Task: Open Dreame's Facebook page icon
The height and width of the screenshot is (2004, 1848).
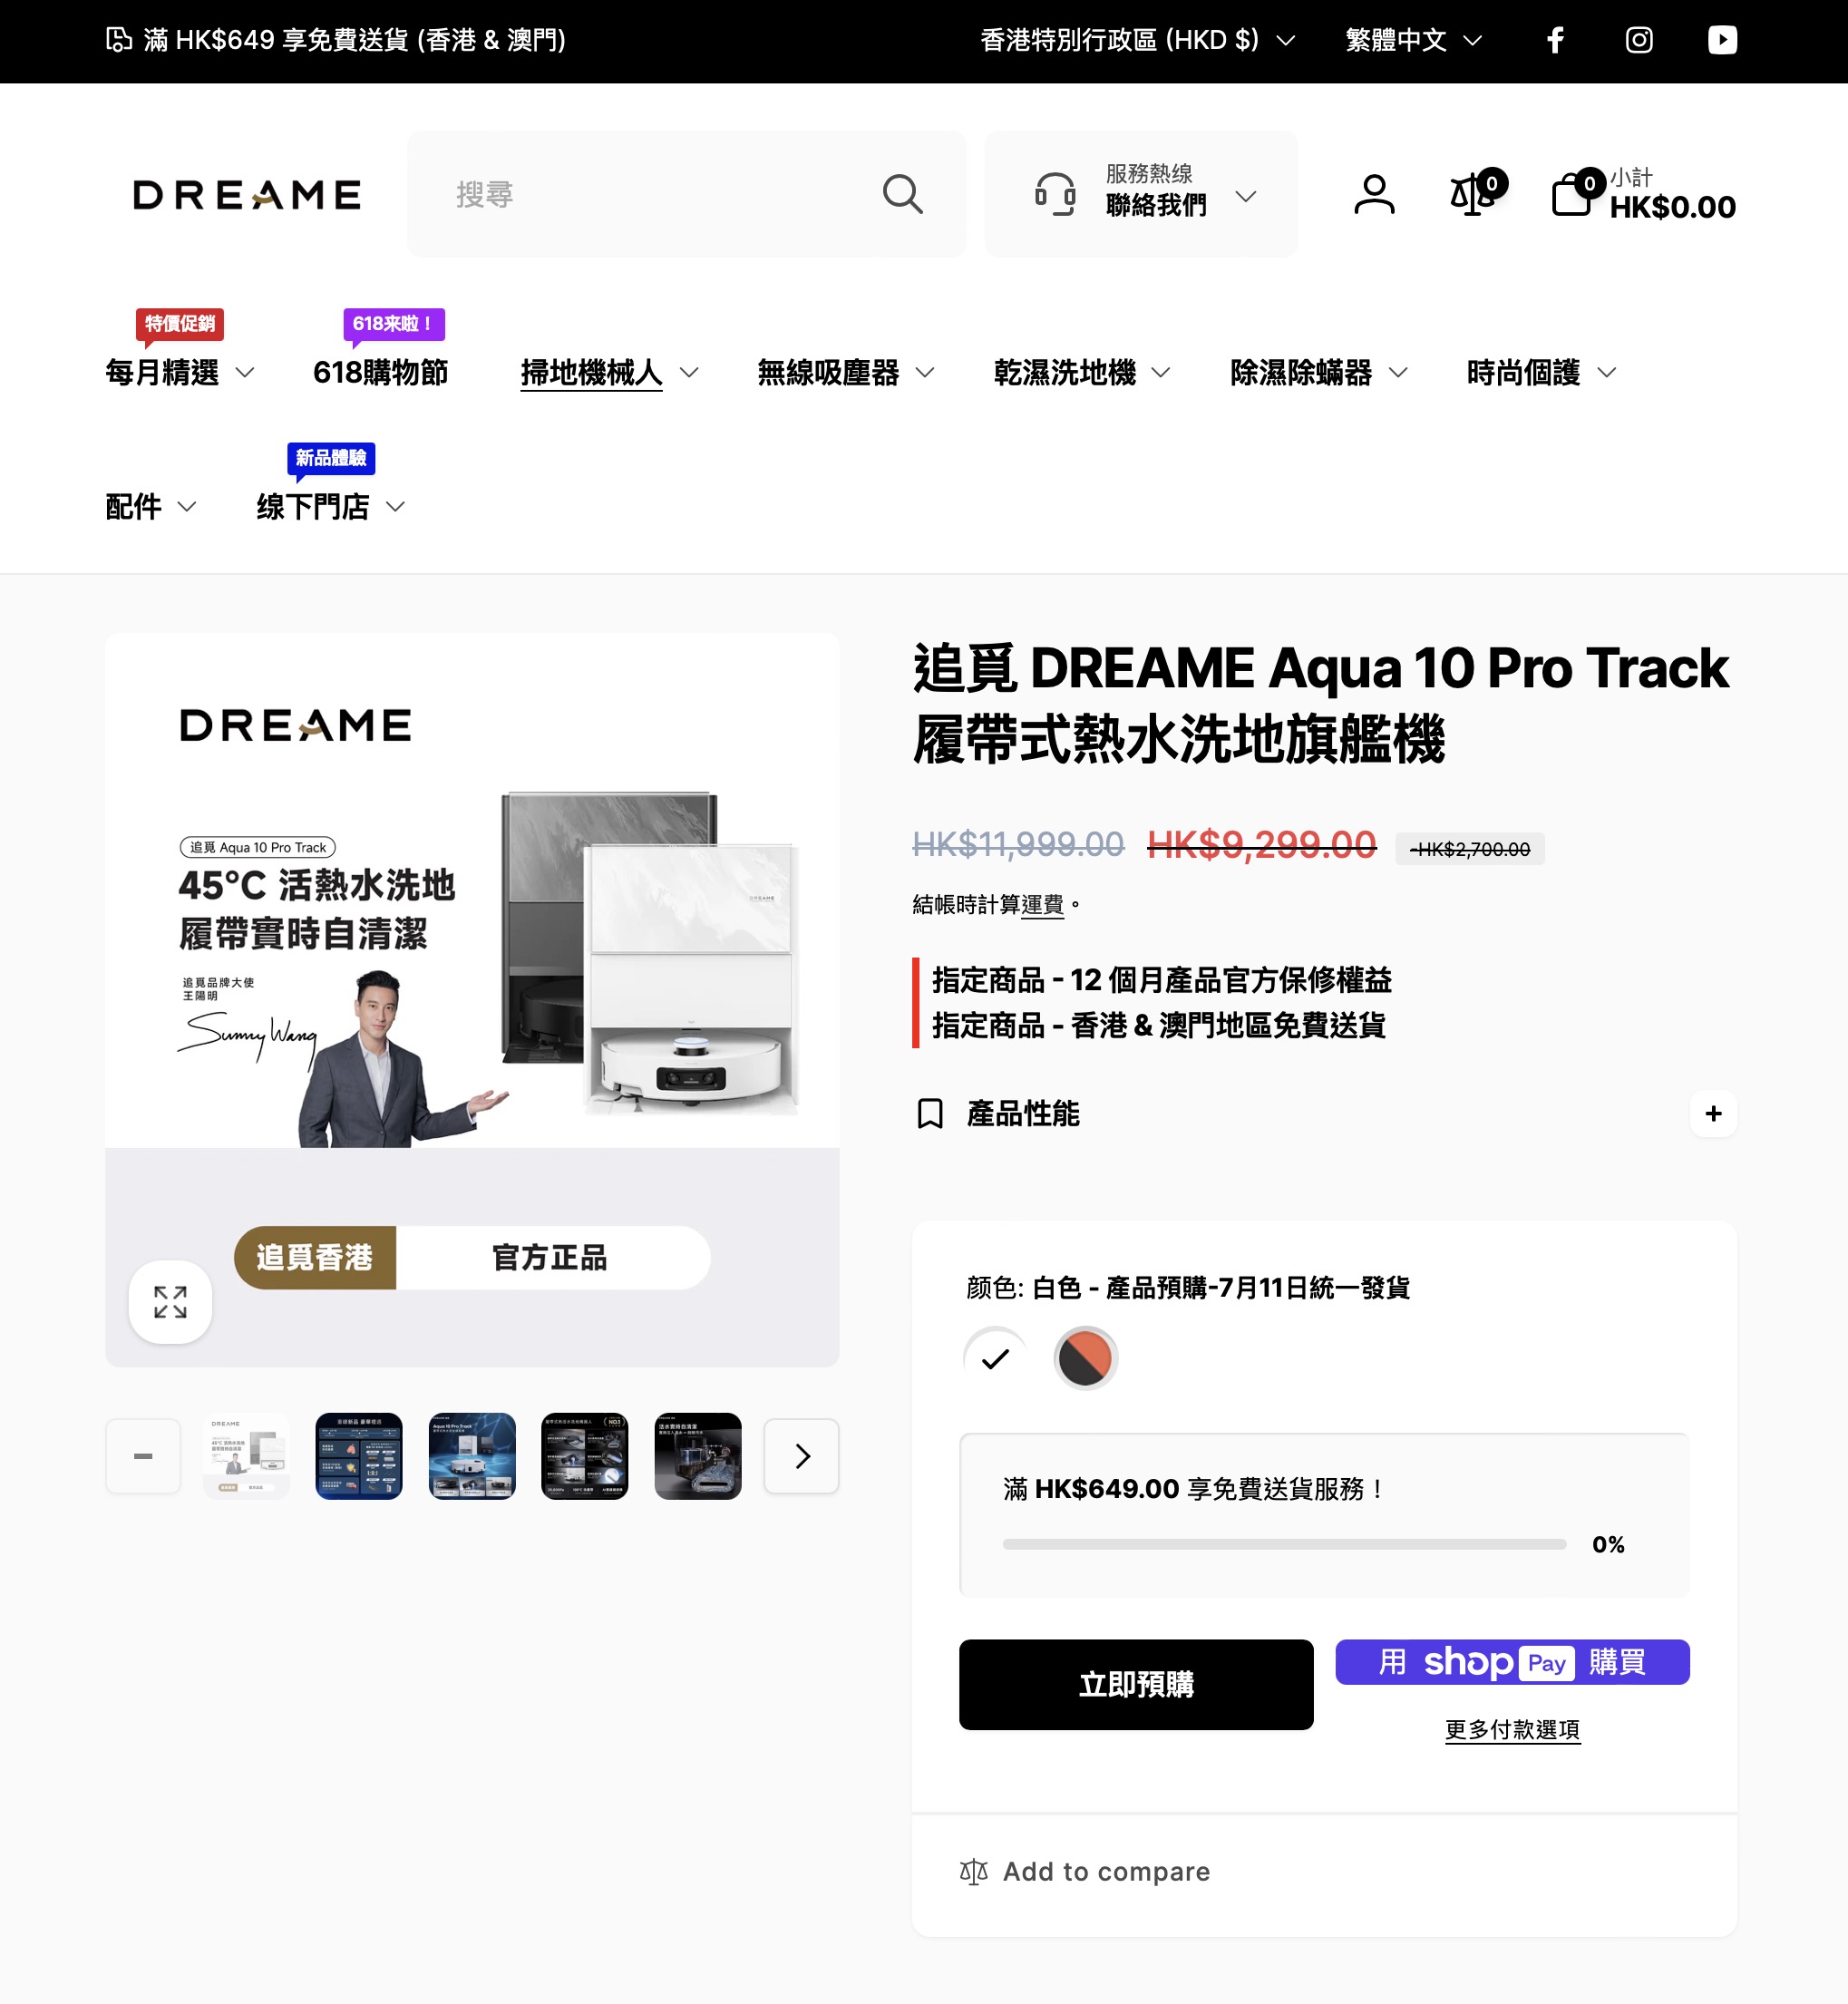Action: (1555, 40)
